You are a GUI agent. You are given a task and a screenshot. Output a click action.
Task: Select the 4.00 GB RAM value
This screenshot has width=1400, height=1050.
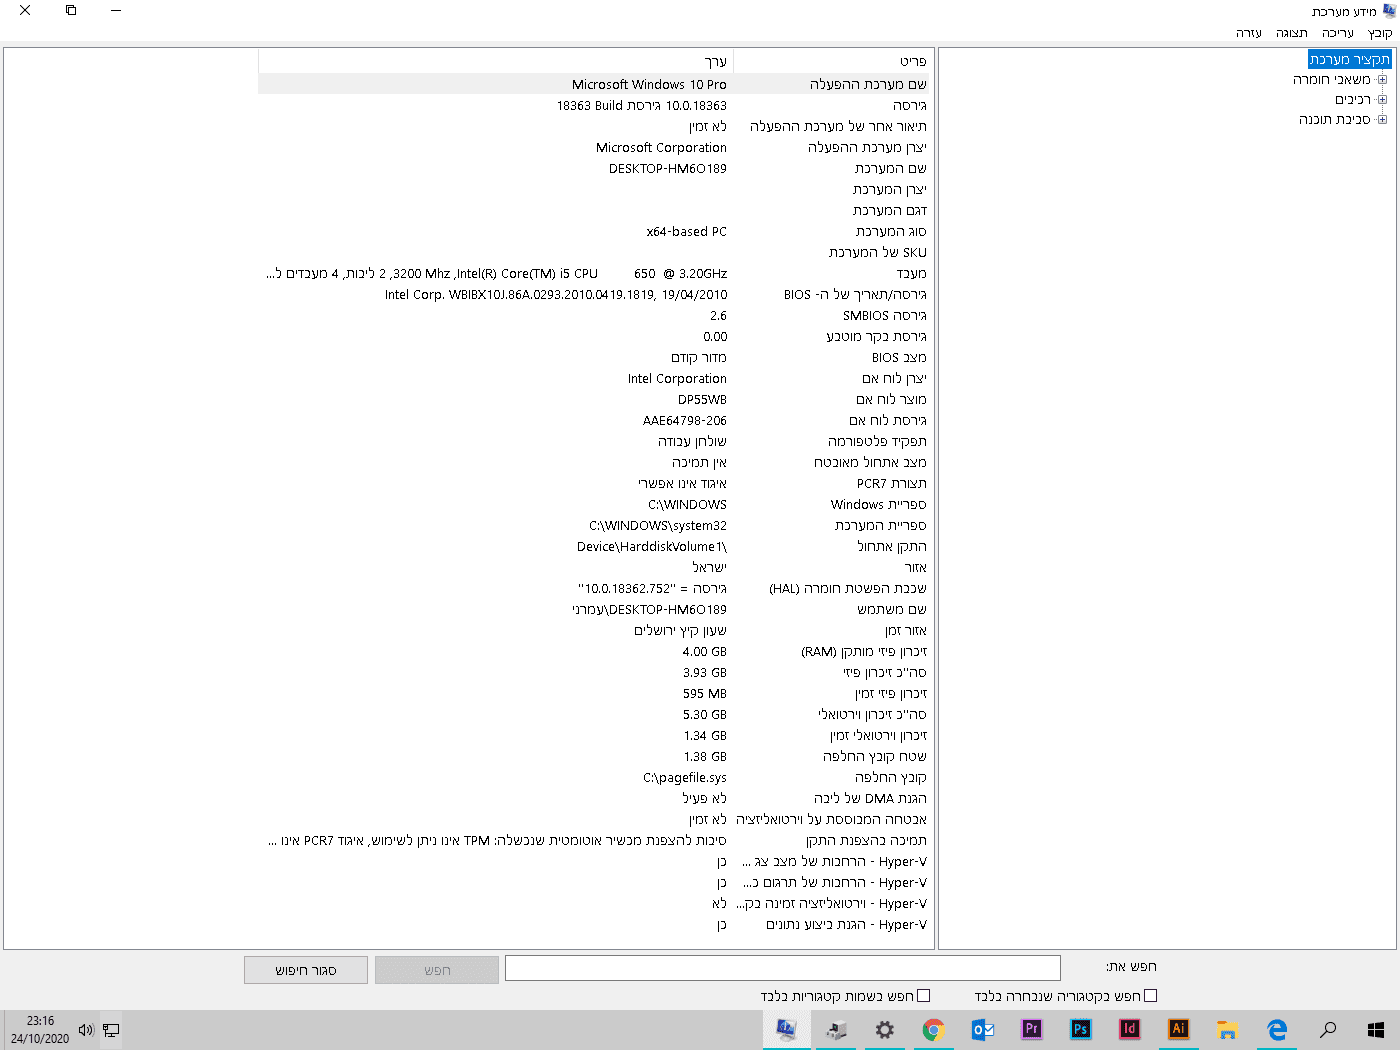pos(704,651)
